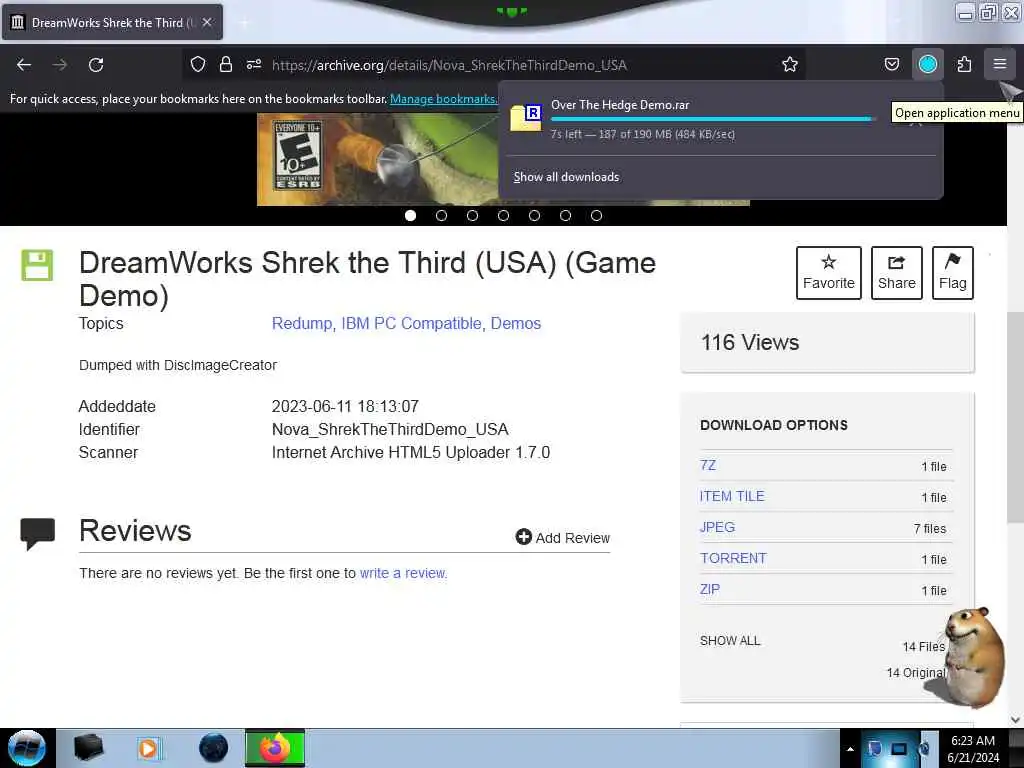Click the taskbar clock showing 6:23 AM
1024x768 pixels.
tap(973, 748)
